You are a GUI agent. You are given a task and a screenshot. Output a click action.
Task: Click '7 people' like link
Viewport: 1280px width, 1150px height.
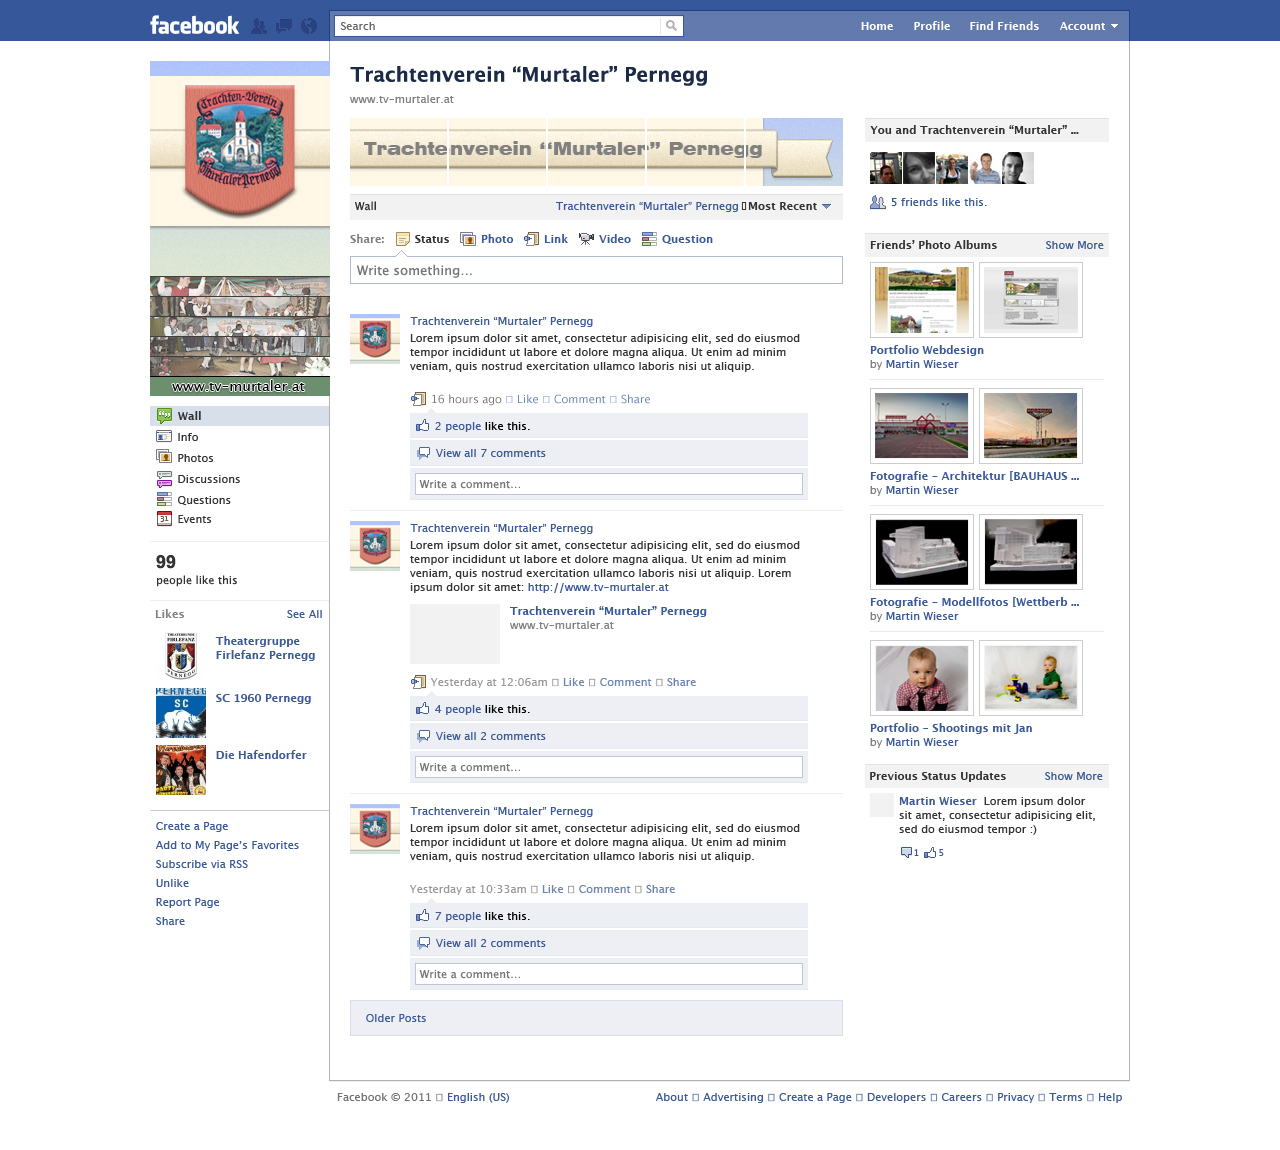458,916
